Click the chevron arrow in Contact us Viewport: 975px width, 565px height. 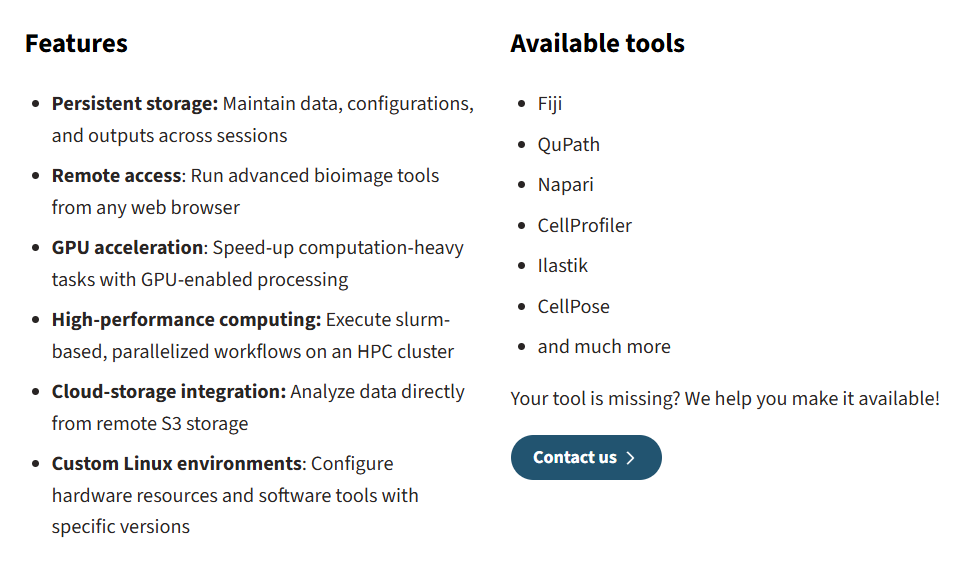(x=630, y=458)
